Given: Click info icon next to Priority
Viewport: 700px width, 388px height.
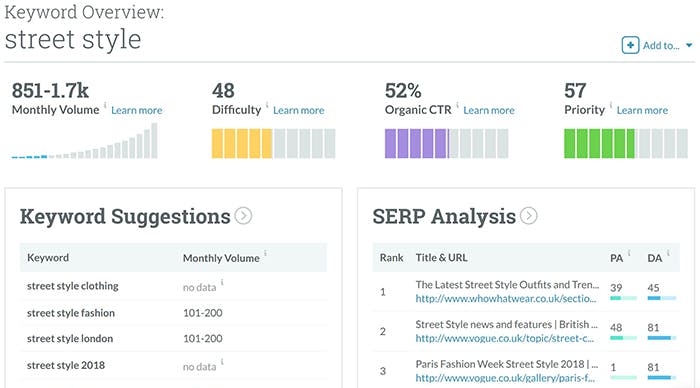Looking at the screenshot, I should click(x=611, y=105).
